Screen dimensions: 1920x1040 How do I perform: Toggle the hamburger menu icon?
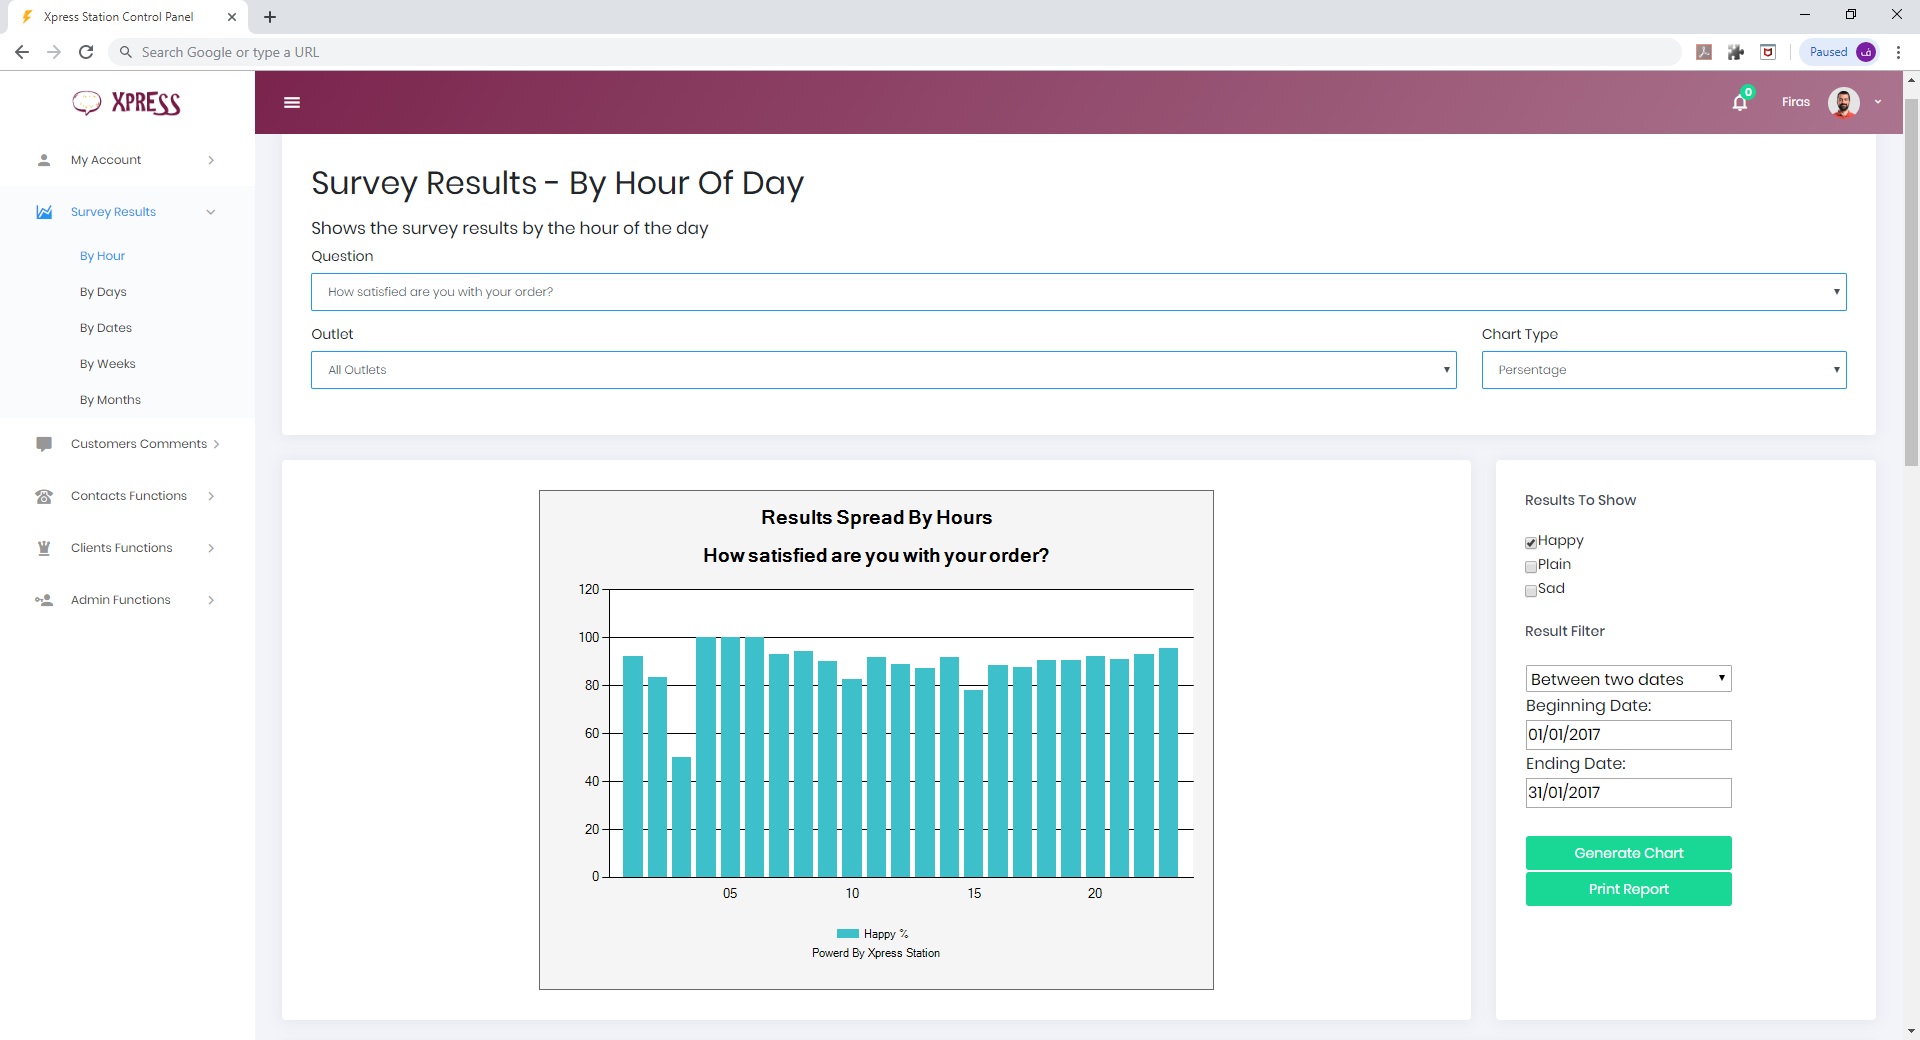coord(292,102)
